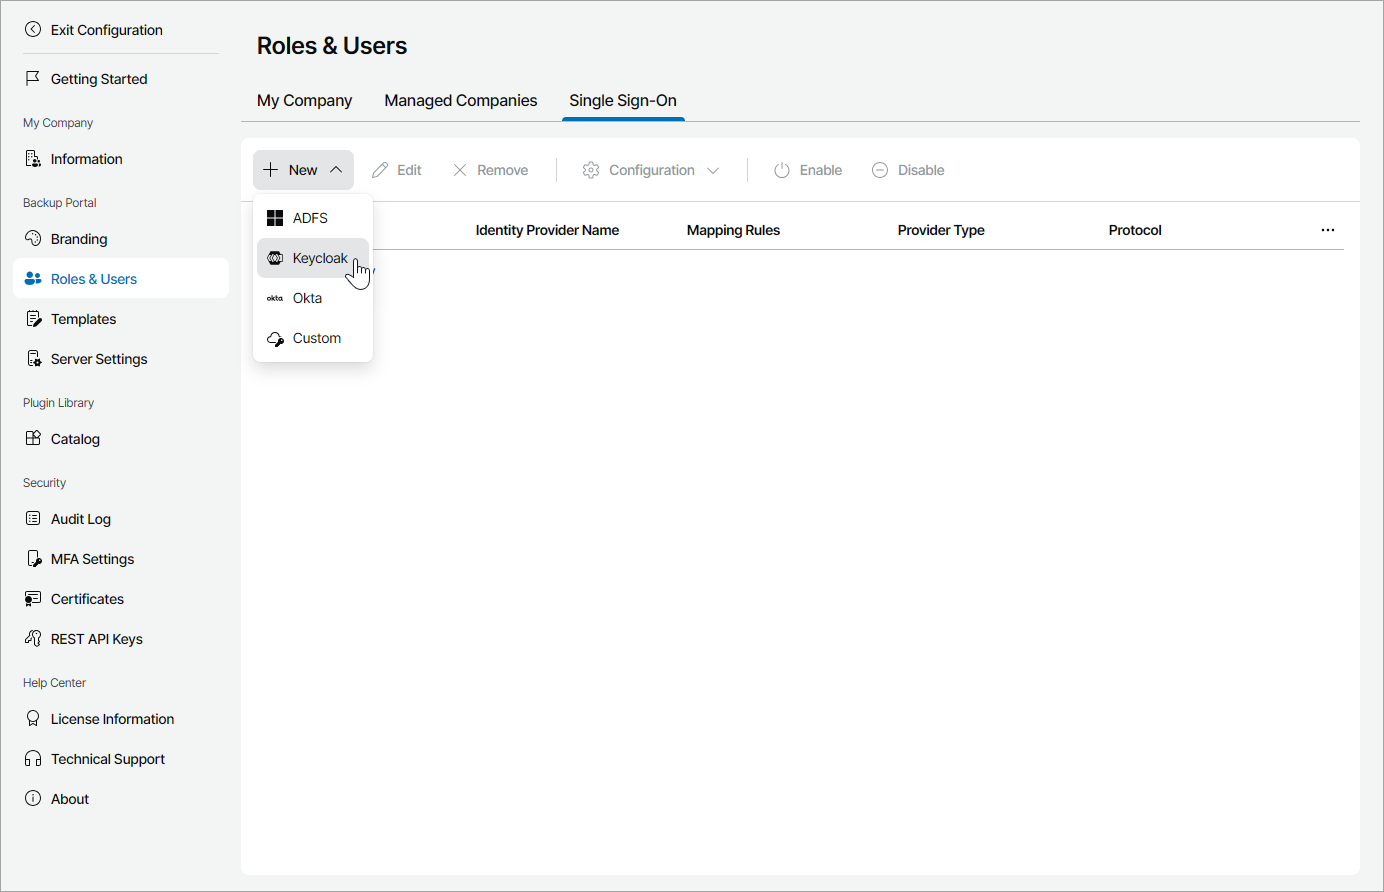This screenshot has width=1384, height=892.
Task: Pick ADFS in the dropdown list
Action: coord(310,218)
